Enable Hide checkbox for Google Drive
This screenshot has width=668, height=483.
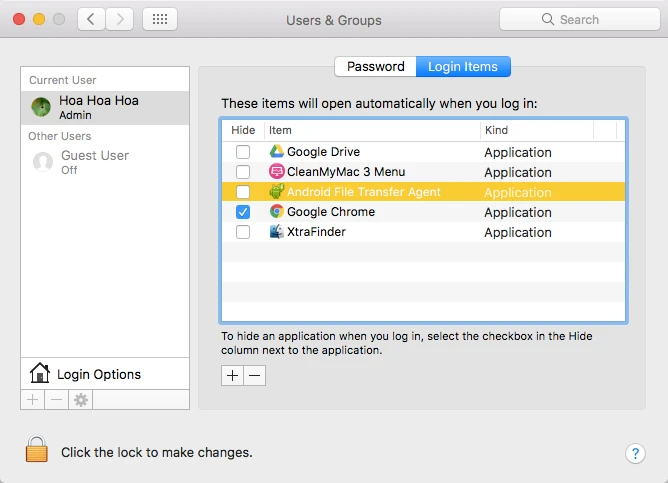pyautogui.click(x=243, y=152)
